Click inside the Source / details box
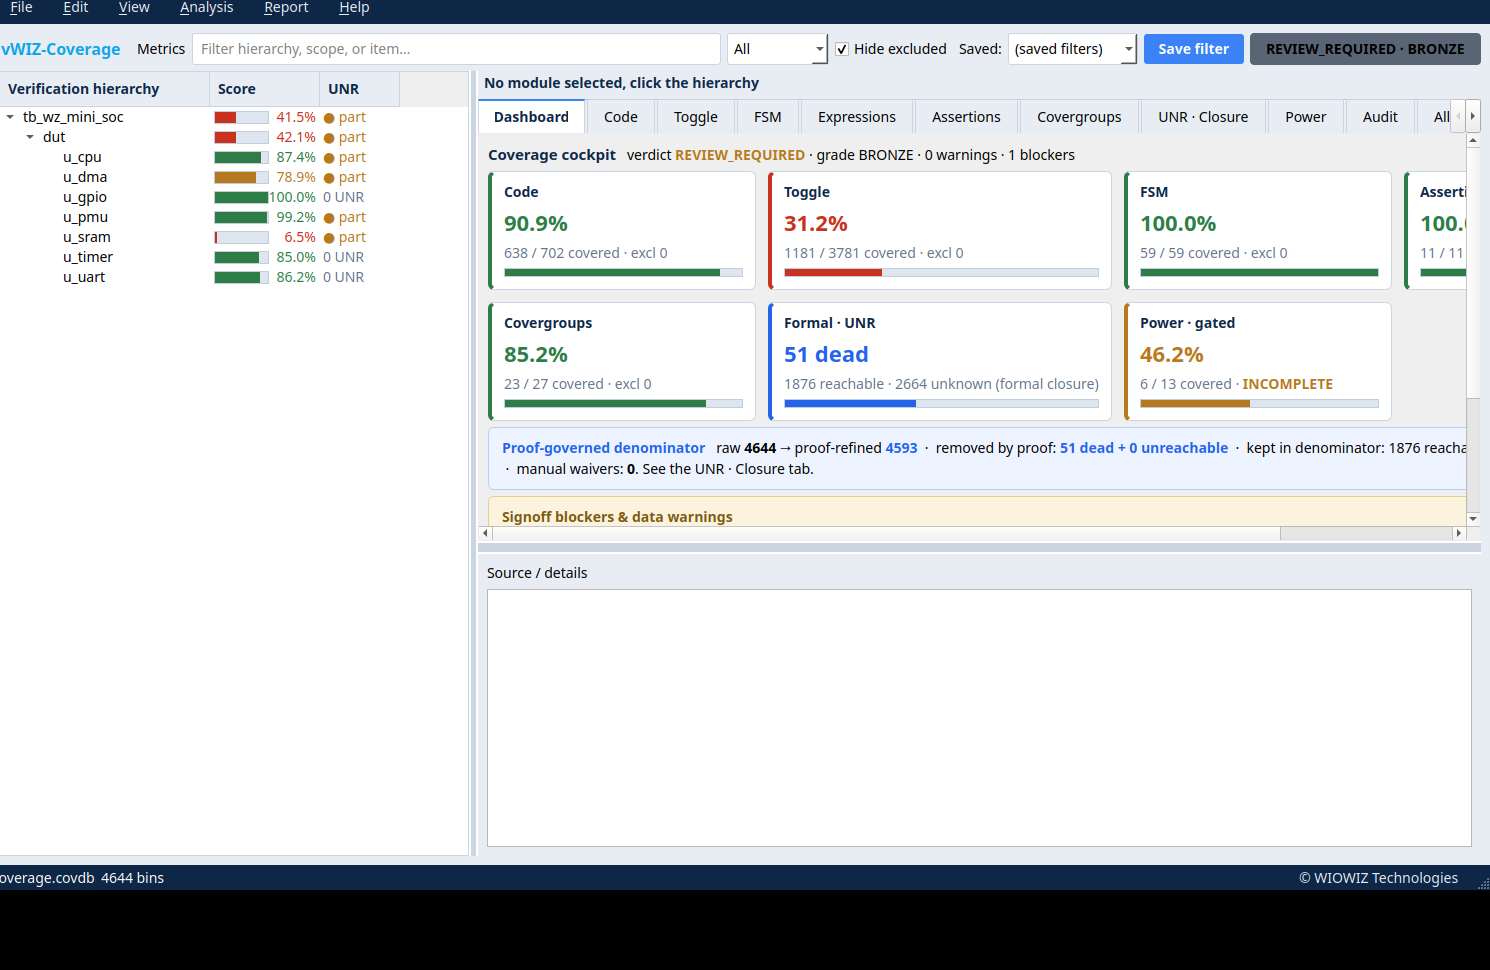The height and width of the screenshot is (970, 1490). click(x=979, y=718)
